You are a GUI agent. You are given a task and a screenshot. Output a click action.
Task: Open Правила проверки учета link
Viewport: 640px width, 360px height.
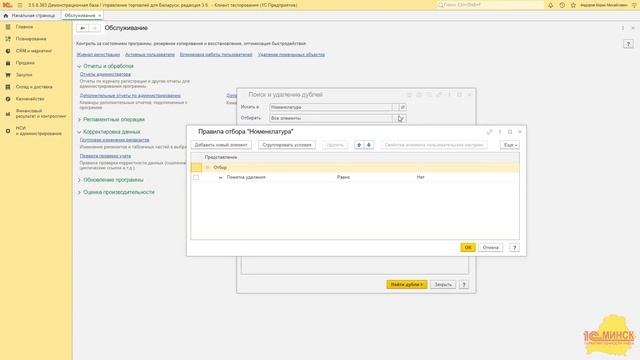click(105, 156)
